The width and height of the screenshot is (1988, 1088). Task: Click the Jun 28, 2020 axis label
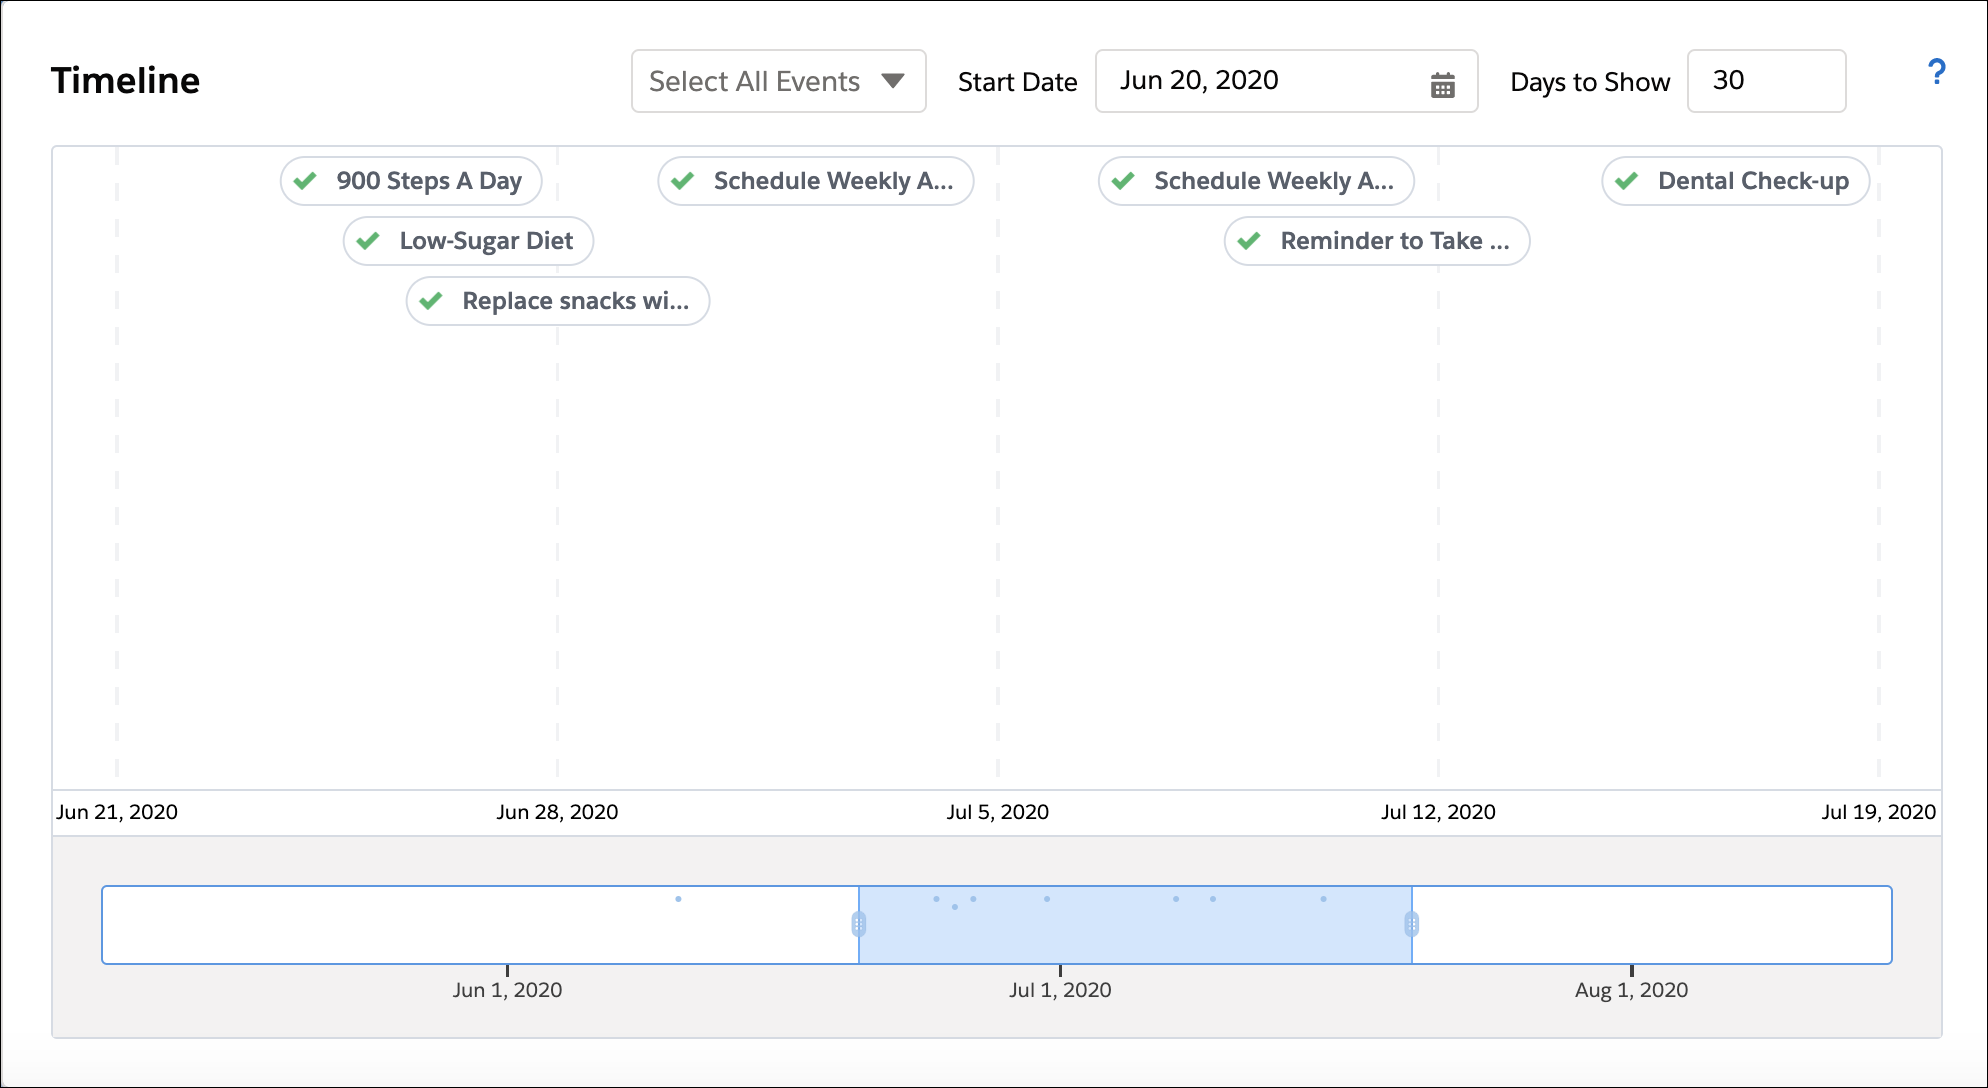point(557,812)
